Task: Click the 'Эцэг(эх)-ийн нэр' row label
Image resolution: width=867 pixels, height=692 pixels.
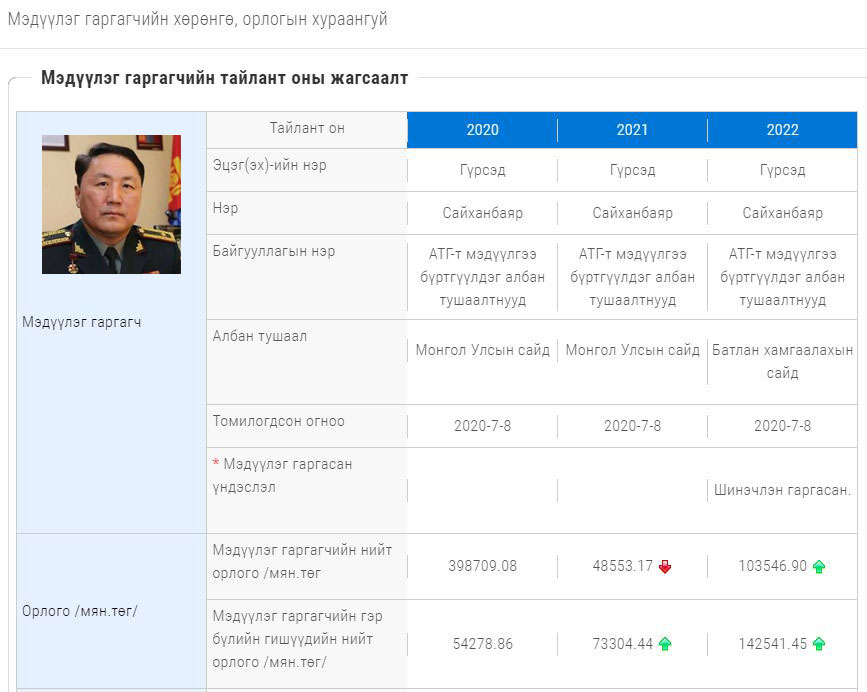Action: pos(269,165)
